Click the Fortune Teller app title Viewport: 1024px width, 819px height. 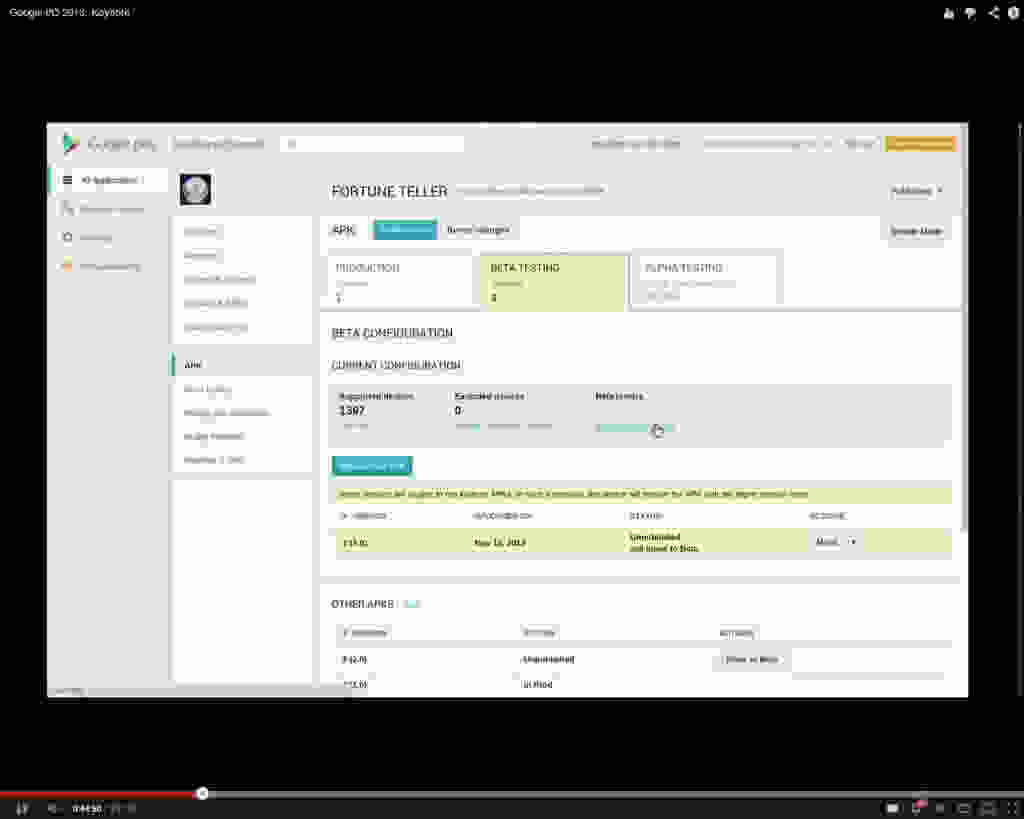click(389, 191)
